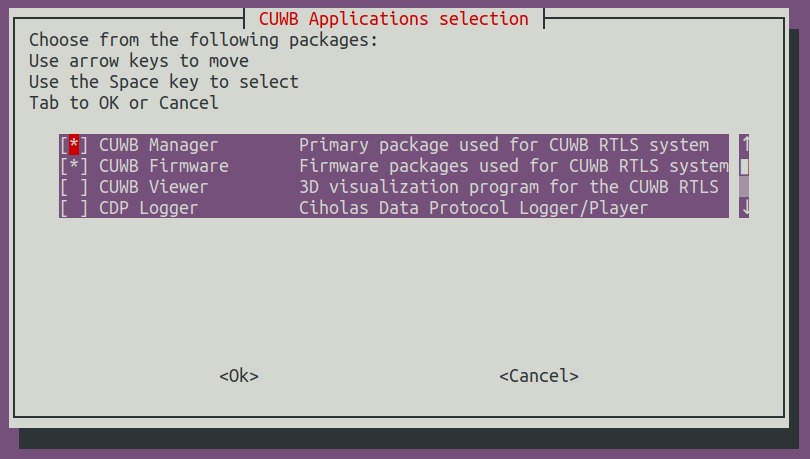Uncheck the CUWB Firmware checkbox
Screen dimensions: 810x459
pyautogui.click(x=74, y=166)
